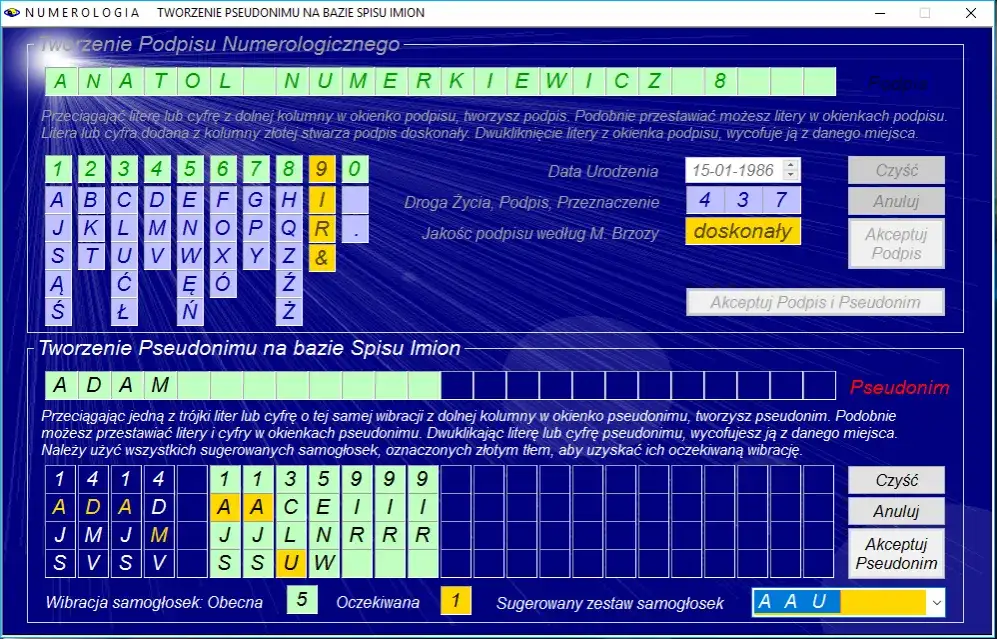This screenshot has height=639, width=997.
Task: Expand the Sugerowany zestaw samogłosek dropdown
Action: click(936, 602)
